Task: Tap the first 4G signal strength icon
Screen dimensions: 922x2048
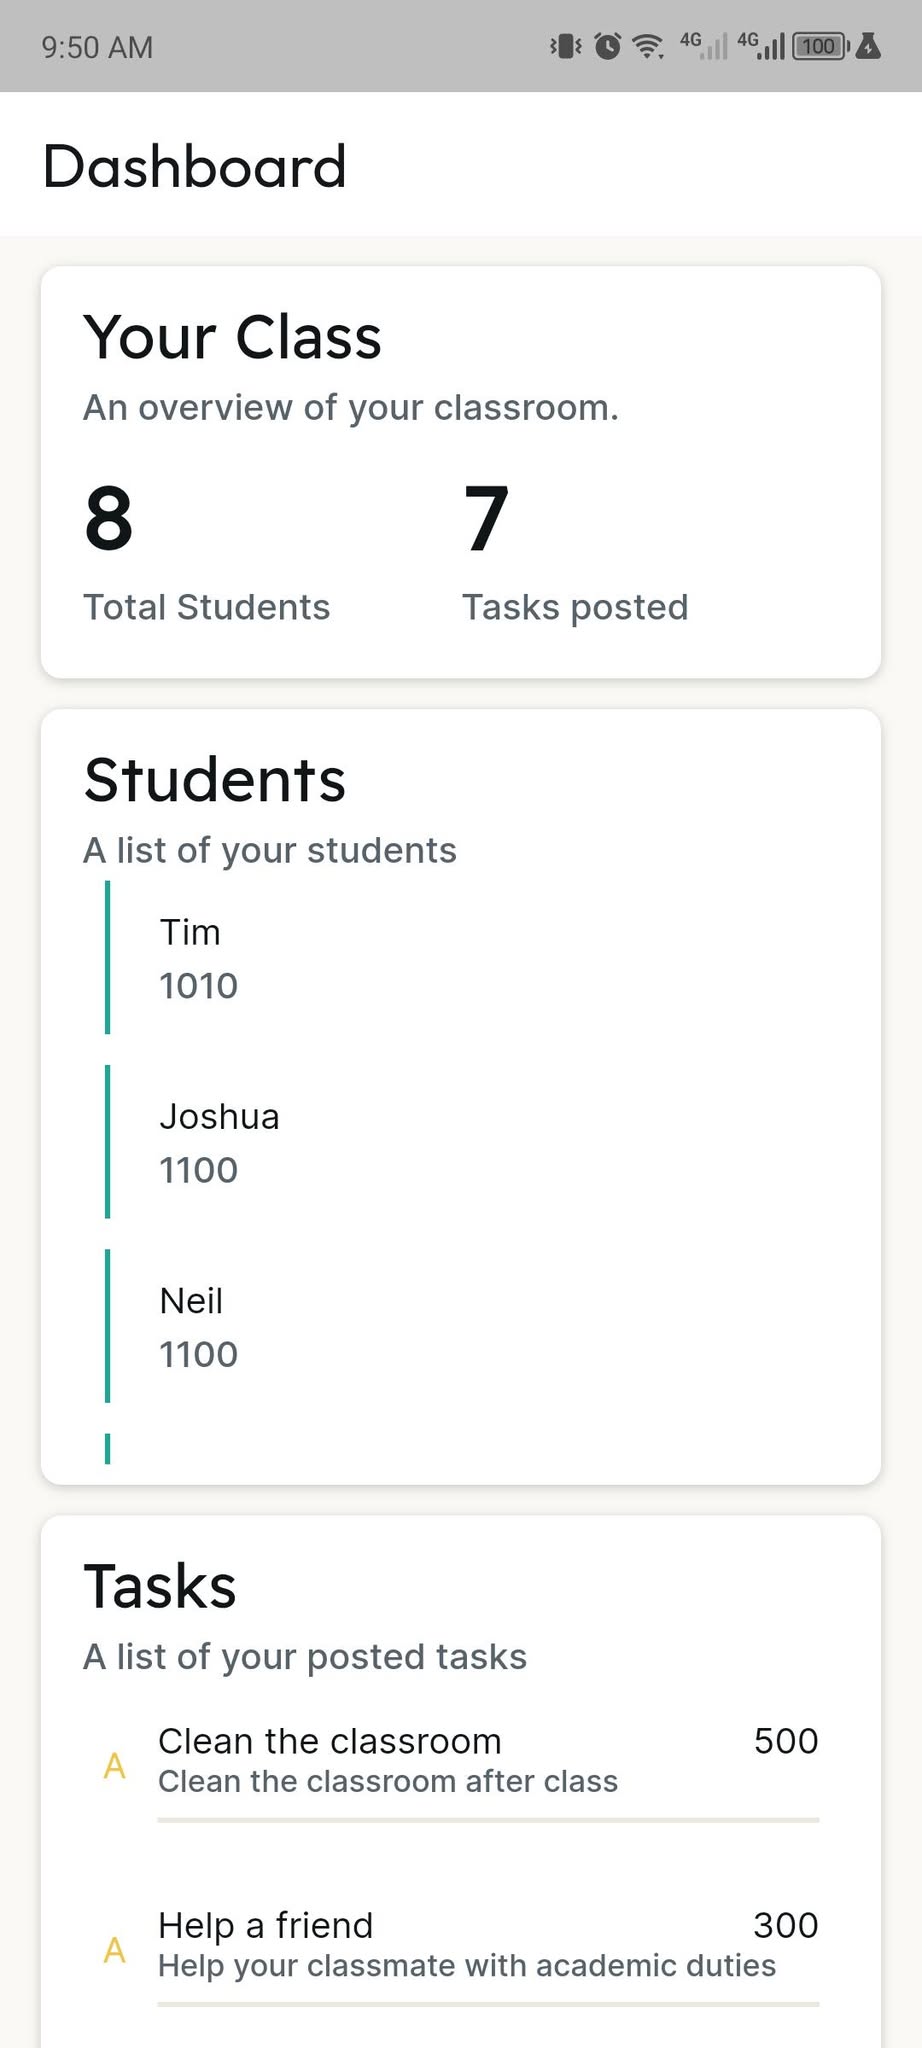Action: [x=704, y=46]
